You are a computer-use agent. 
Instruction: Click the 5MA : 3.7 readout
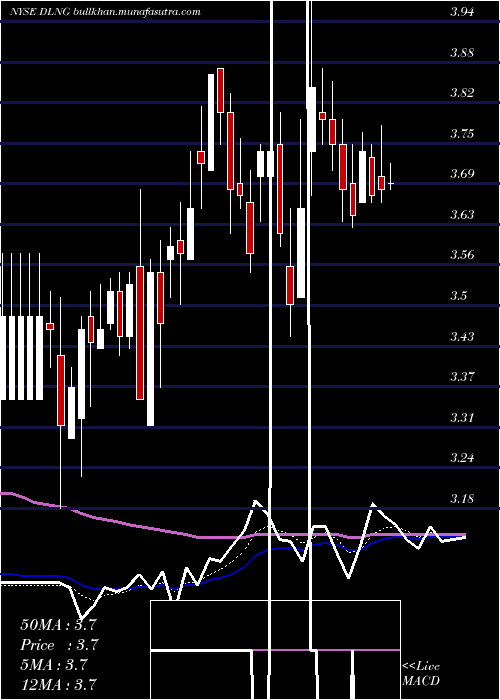(x=53, y=665)
